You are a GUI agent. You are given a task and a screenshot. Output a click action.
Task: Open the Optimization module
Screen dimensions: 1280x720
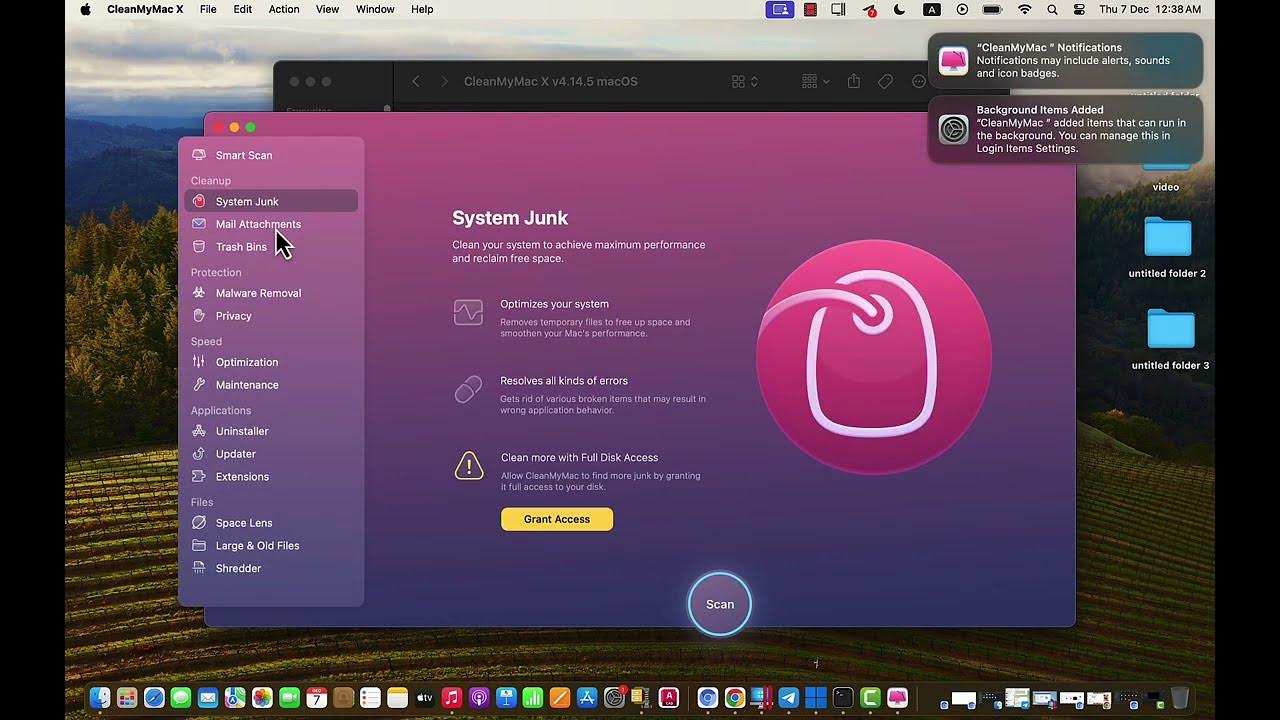270,362
